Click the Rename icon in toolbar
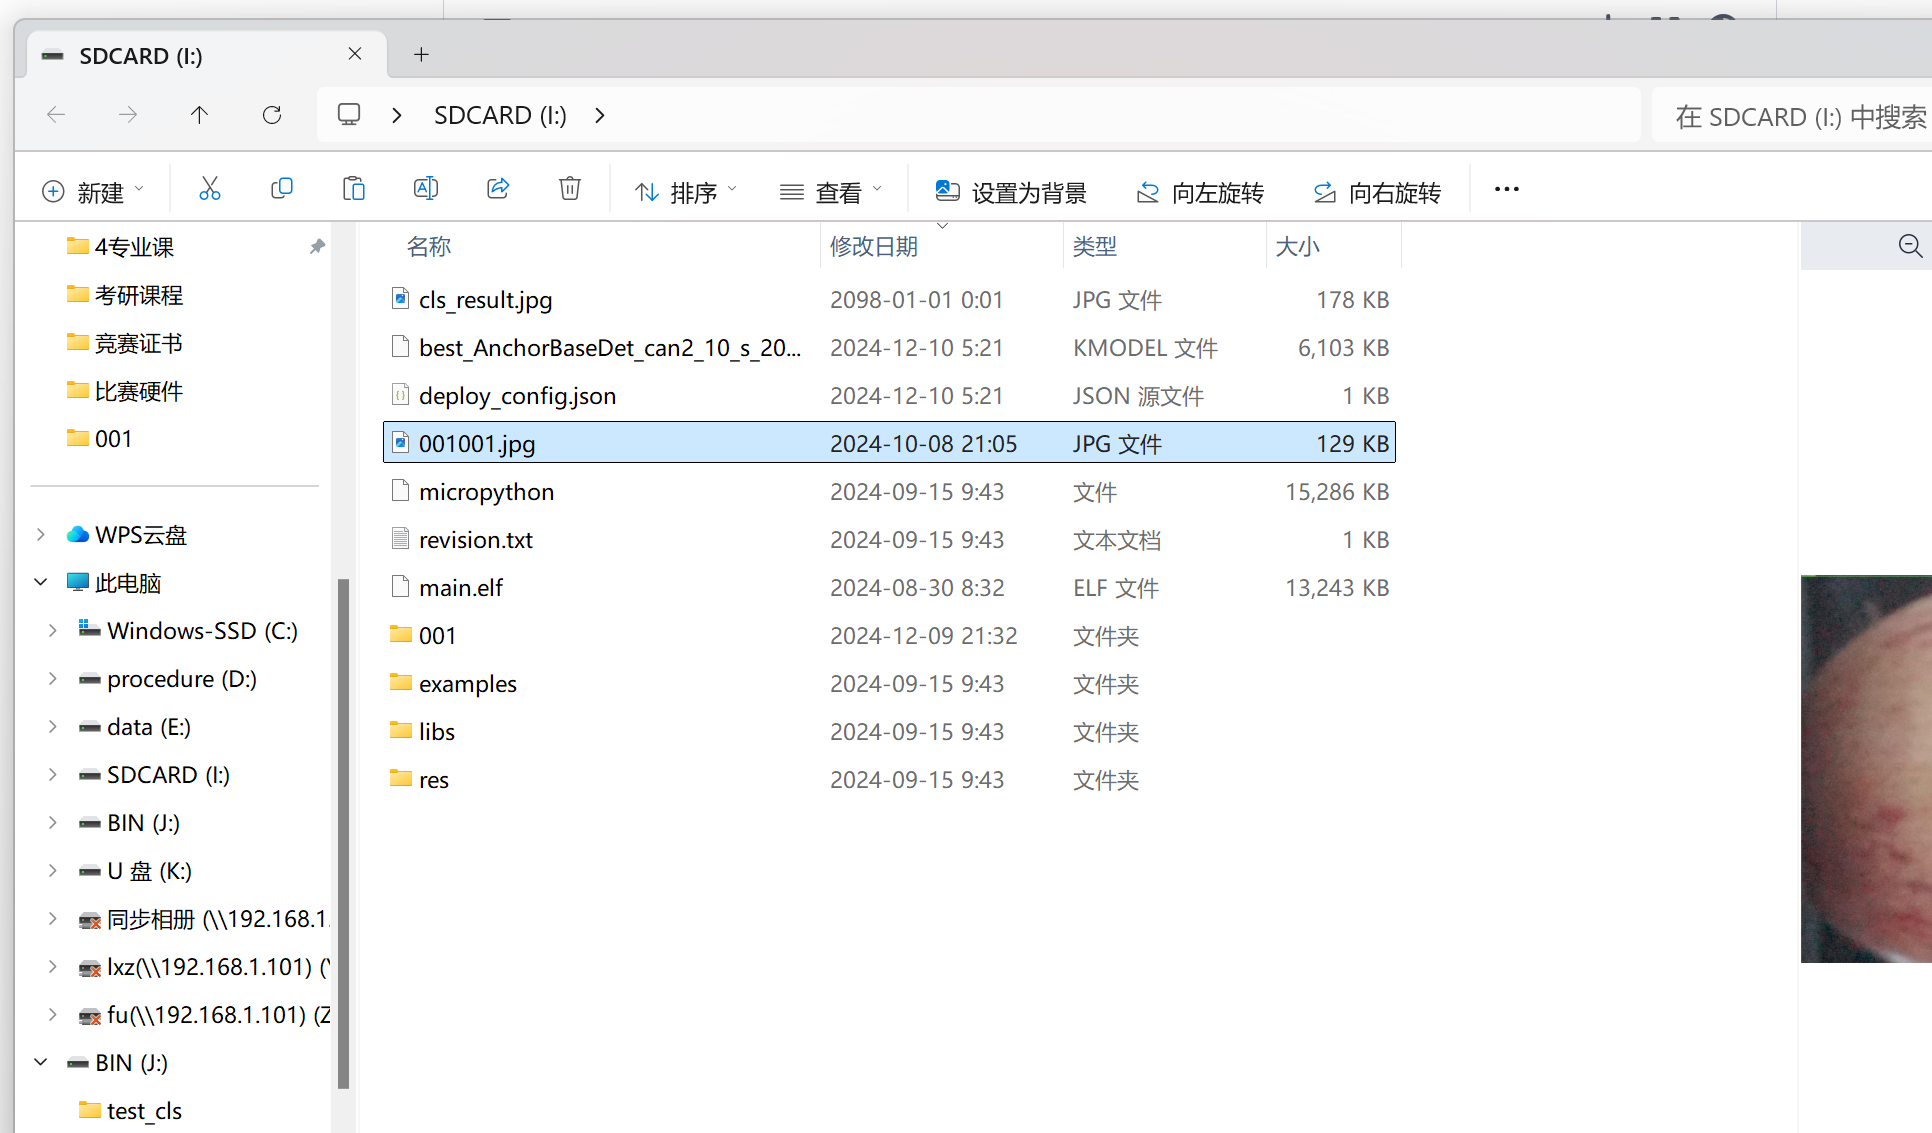The image size is (1932, 1133). [426, 189]
